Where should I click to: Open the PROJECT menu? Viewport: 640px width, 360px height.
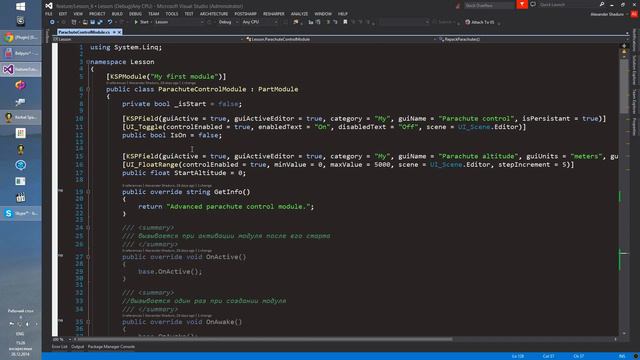coord(97,14)
